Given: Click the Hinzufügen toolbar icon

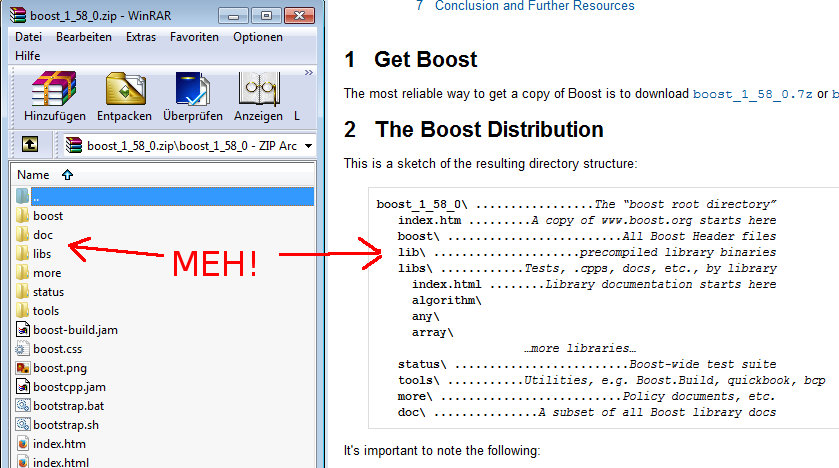Looking at the screenshot, I should 54,90.
